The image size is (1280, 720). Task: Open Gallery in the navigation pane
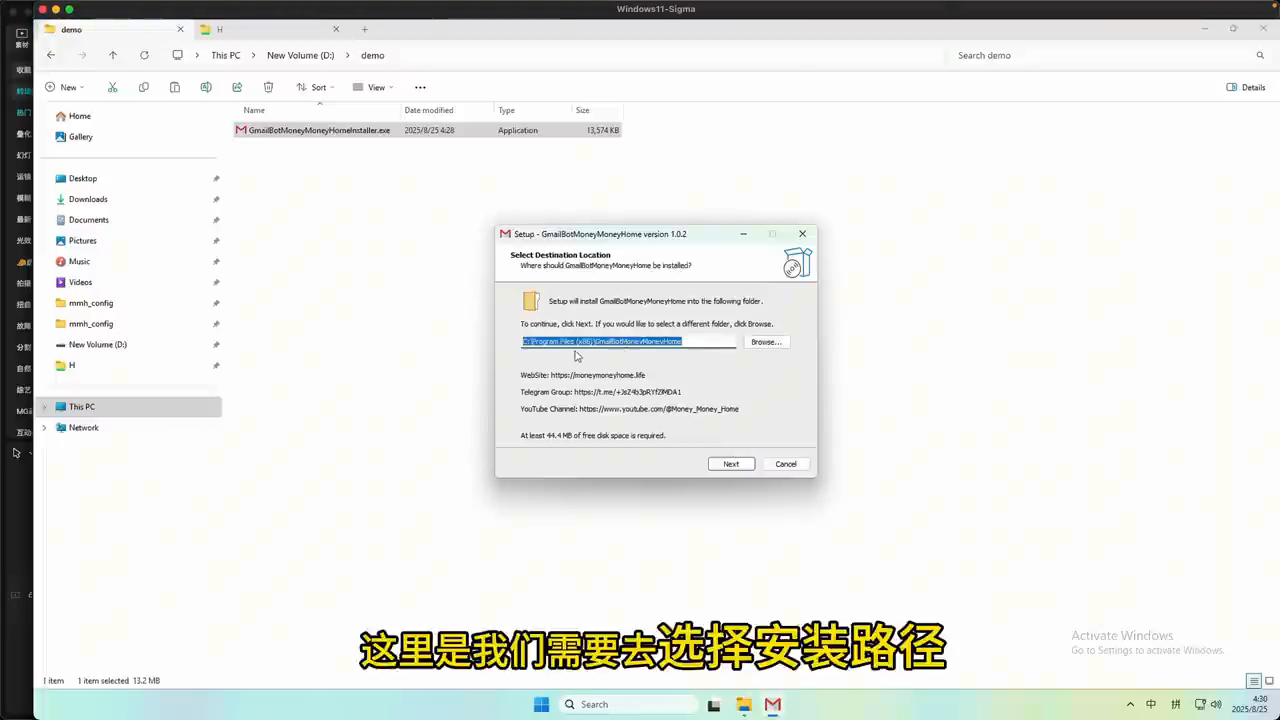81,137
